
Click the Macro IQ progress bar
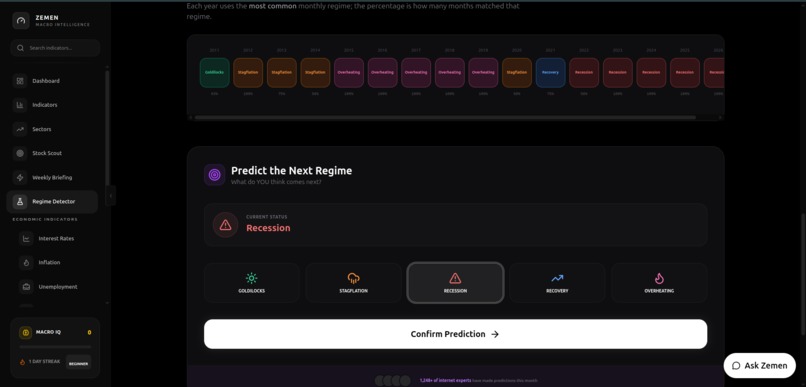[x=55, y=347]
